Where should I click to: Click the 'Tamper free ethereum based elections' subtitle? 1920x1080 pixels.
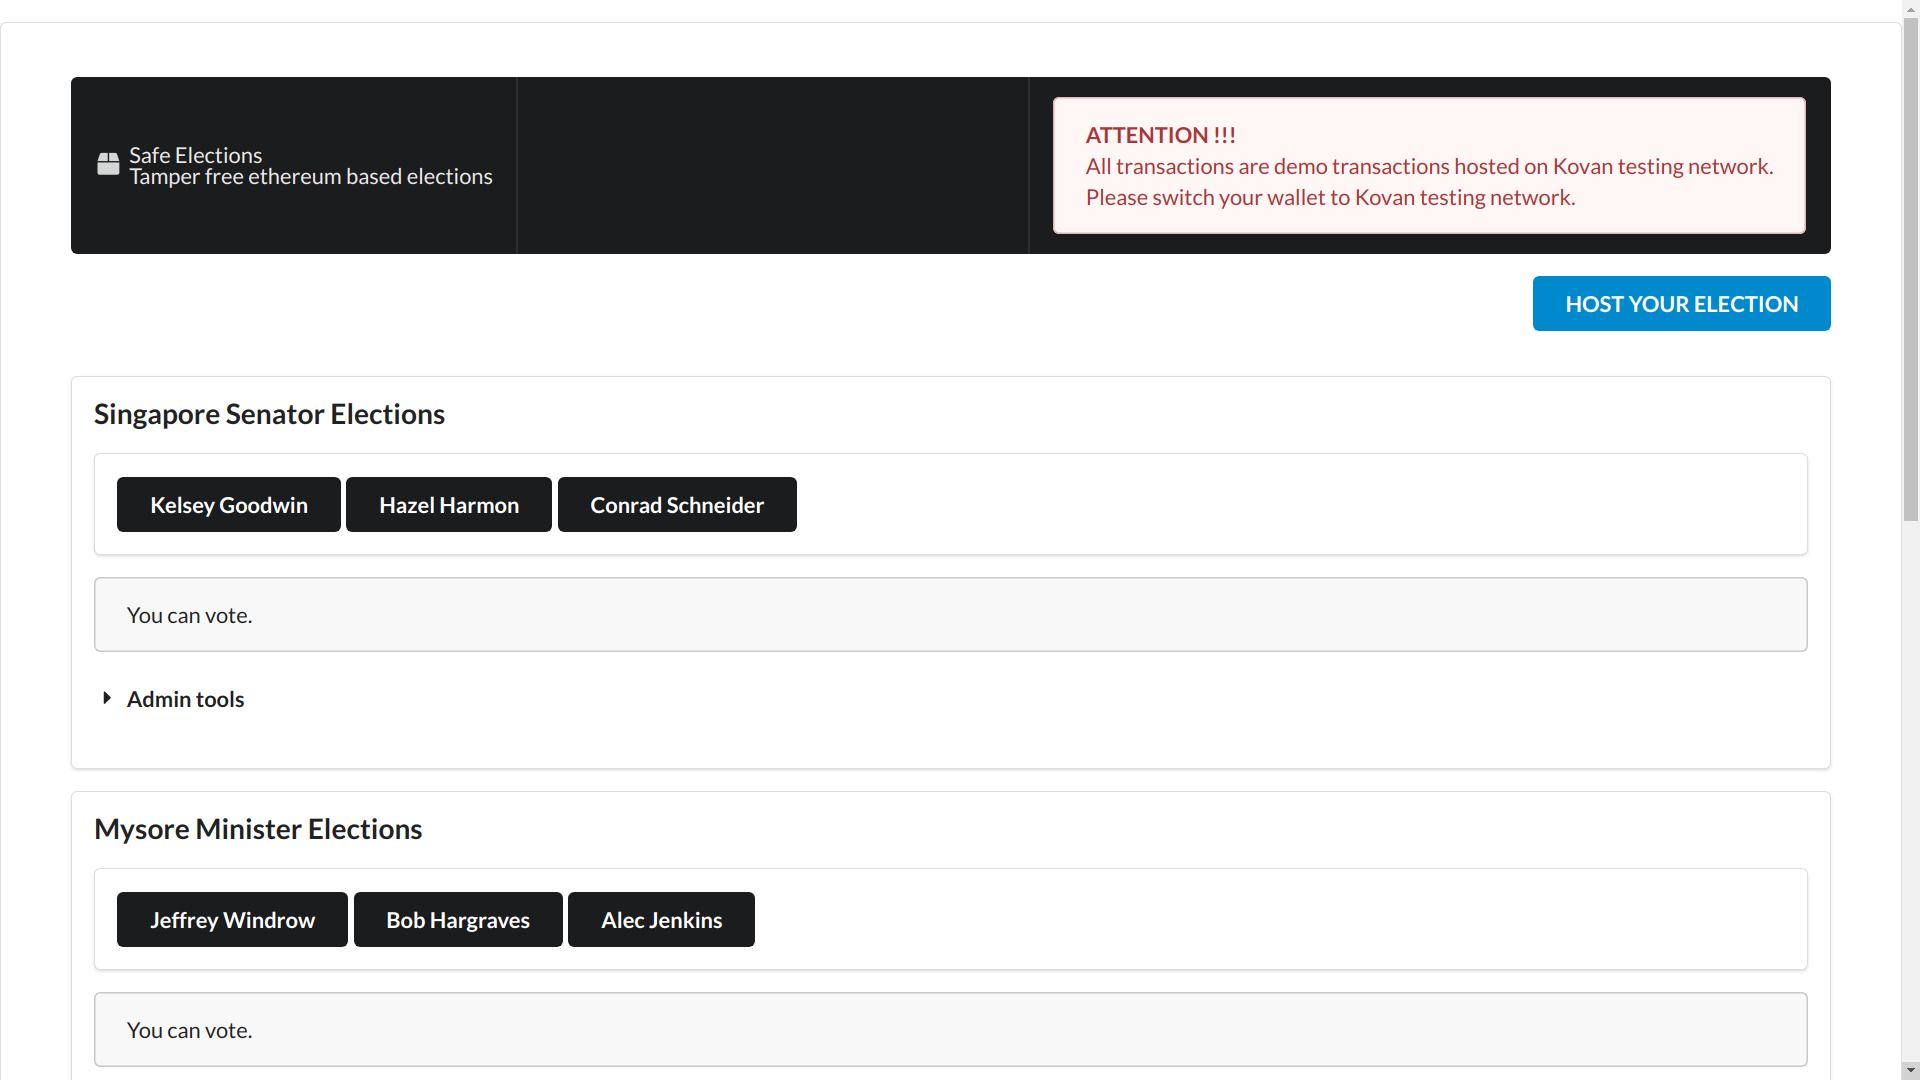(x=311, y=177)
